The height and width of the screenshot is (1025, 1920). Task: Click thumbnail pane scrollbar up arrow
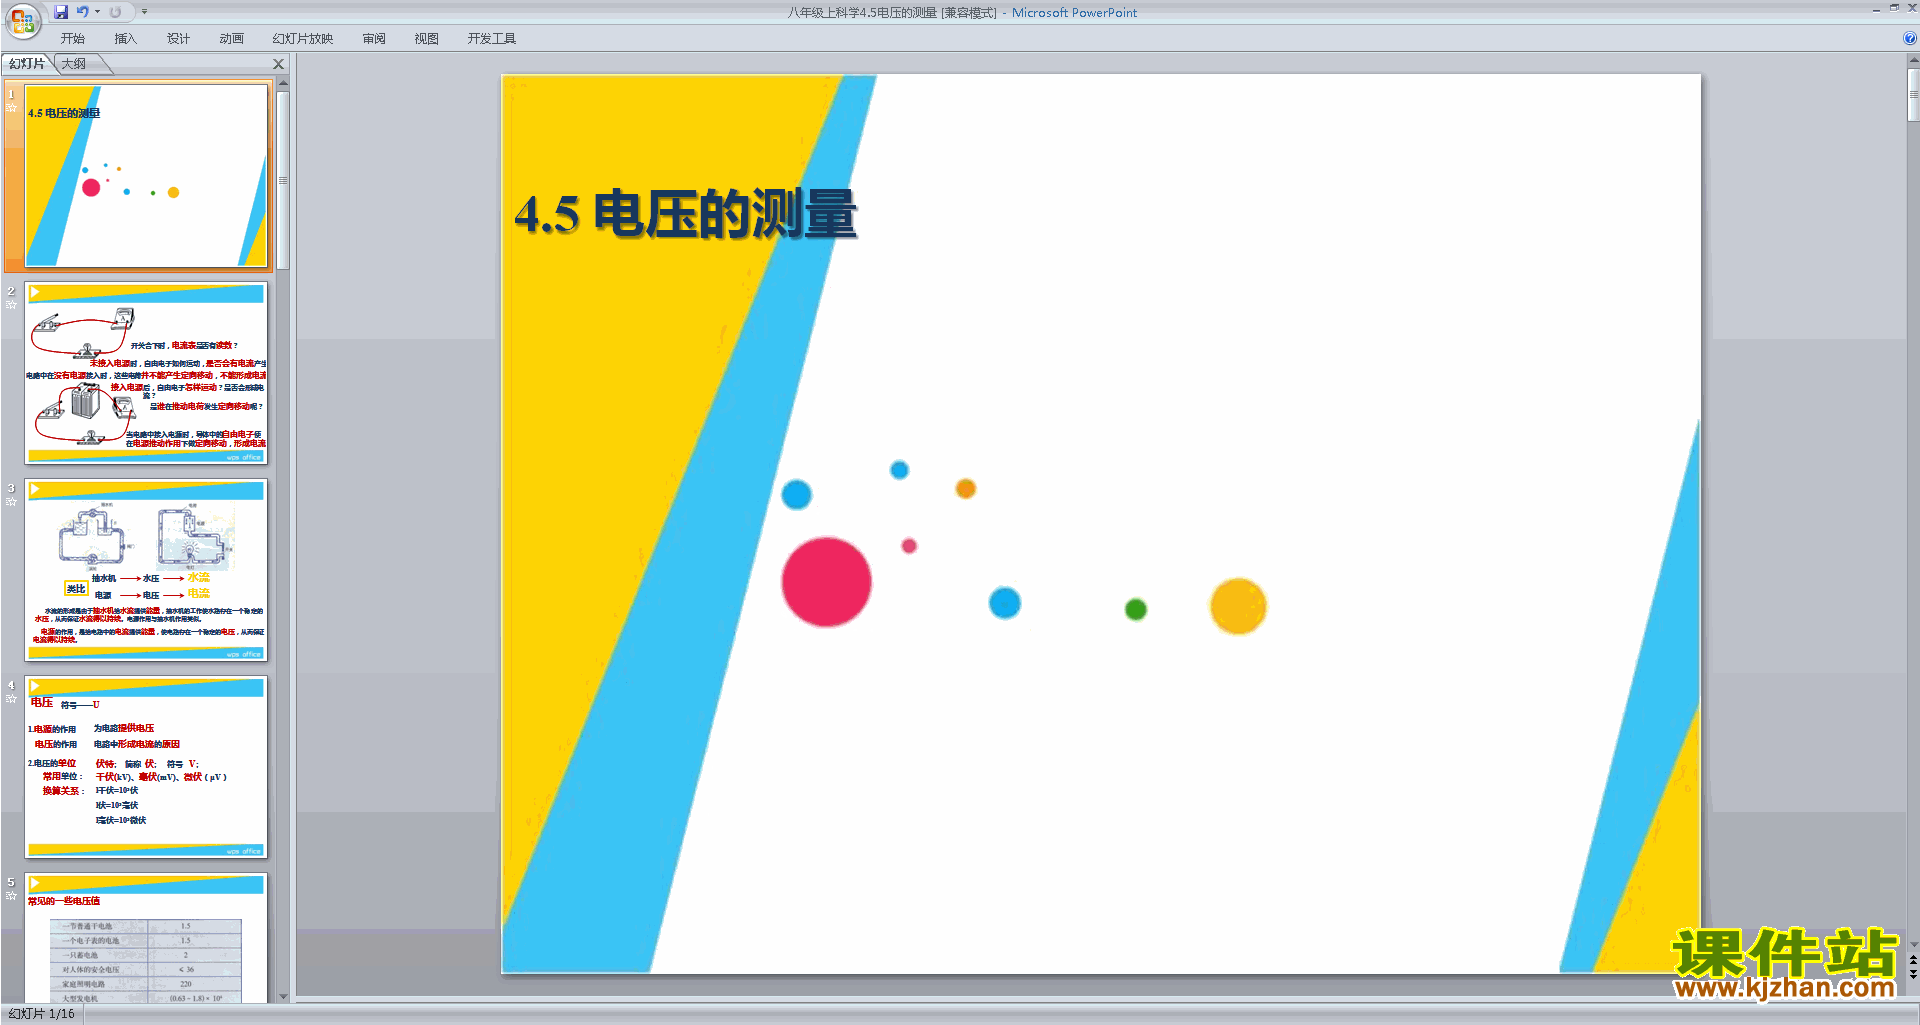[x=284, y=84]
